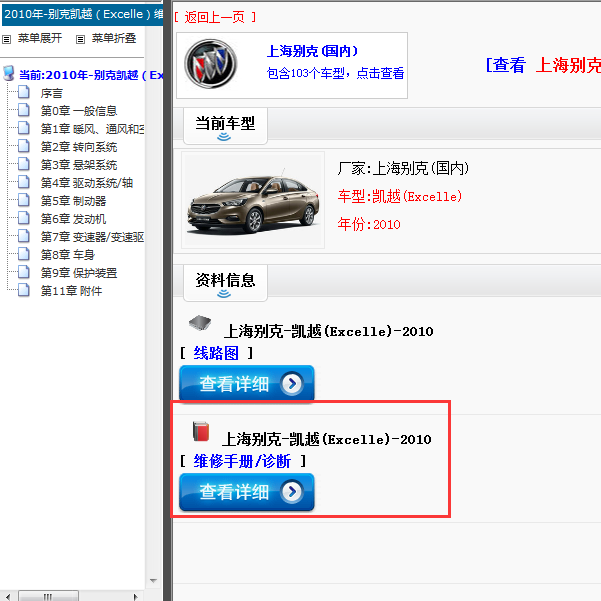The image size is (601, 601).
Task: Click the Buick logo emblem
Action: point(210,64)
